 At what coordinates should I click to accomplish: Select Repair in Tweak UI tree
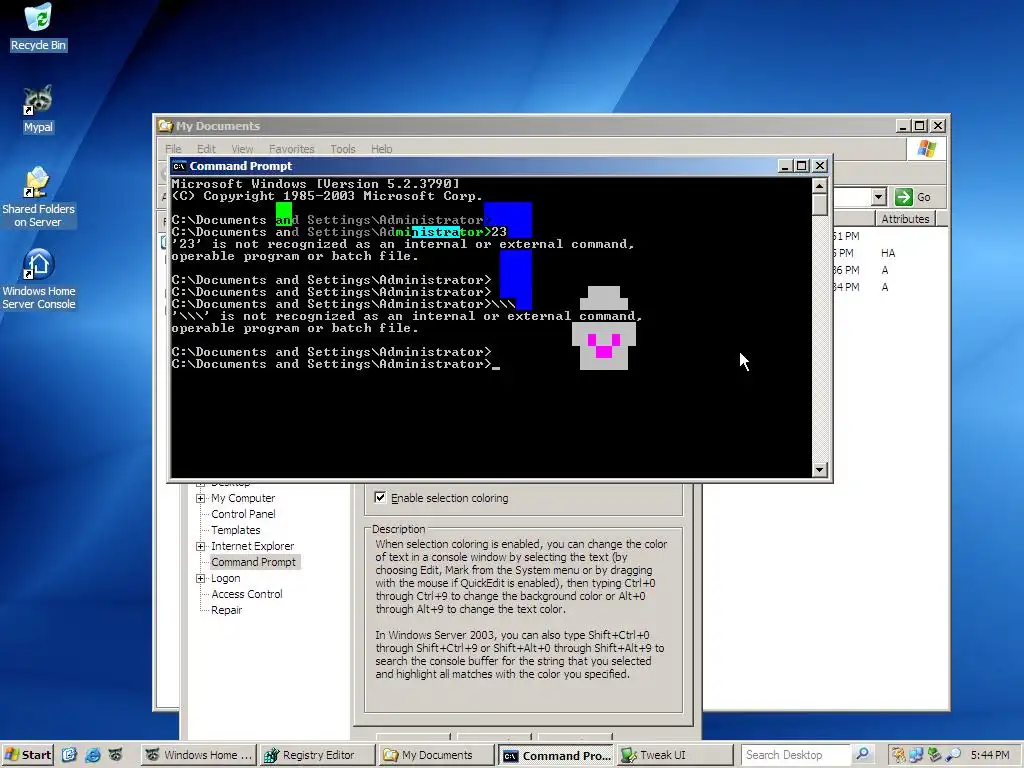[x=227, y=610]
